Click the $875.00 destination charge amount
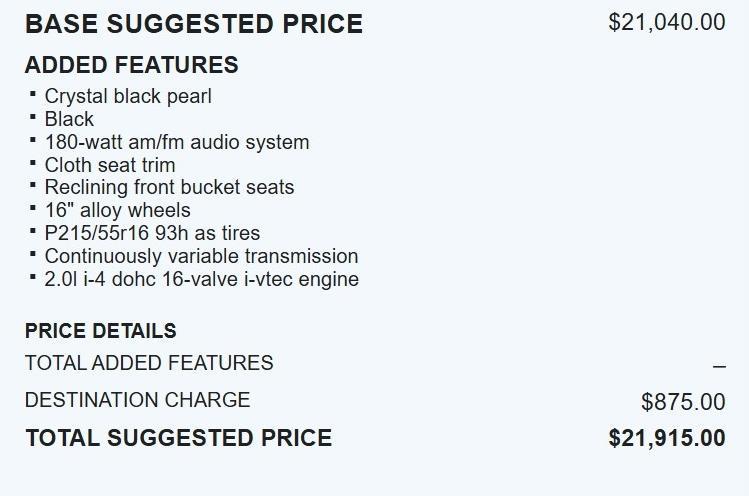 coord(683,402)
